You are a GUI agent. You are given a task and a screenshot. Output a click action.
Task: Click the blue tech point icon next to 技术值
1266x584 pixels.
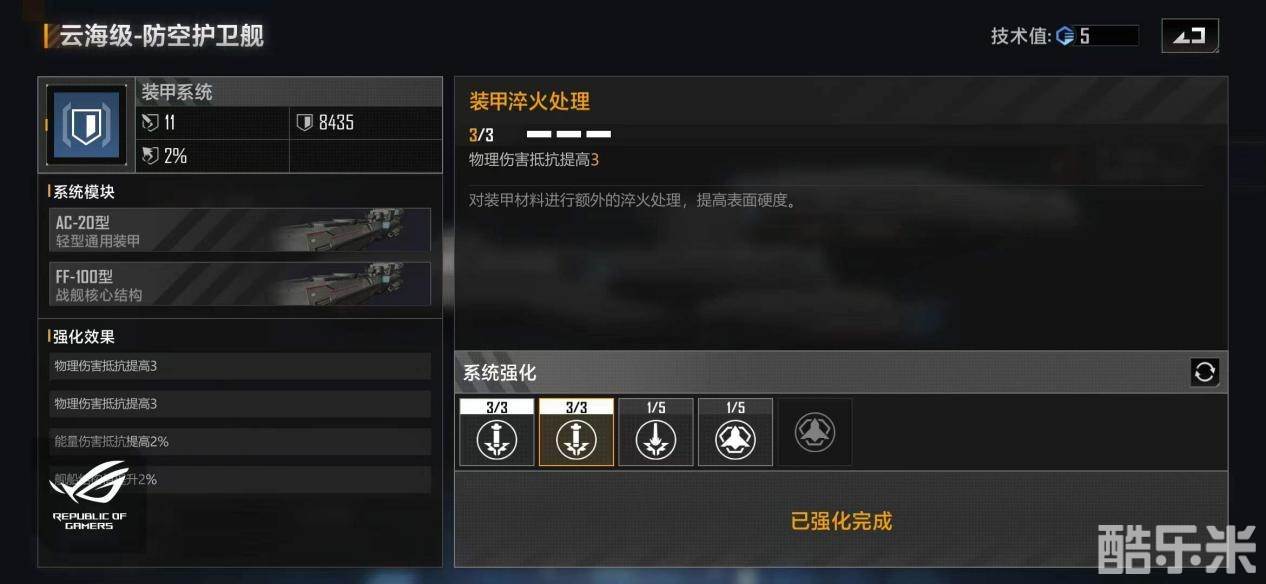pyautogui.click(x=1065, y=36)
